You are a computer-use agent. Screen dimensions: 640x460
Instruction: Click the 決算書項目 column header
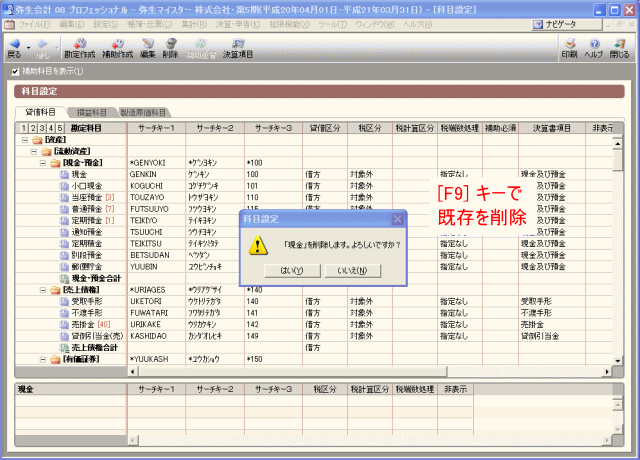pyautogui.click(x=552, y=128)
